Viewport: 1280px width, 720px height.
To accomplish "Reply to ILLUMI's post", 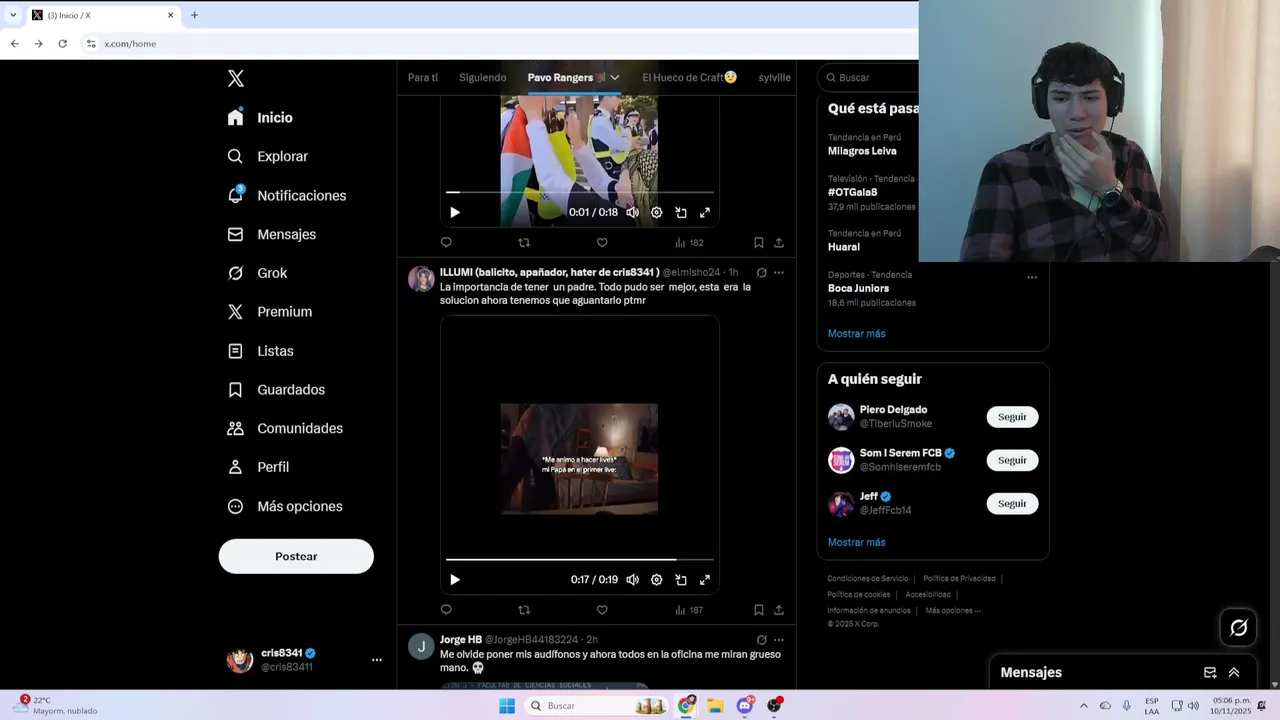I will coord(446,609).
